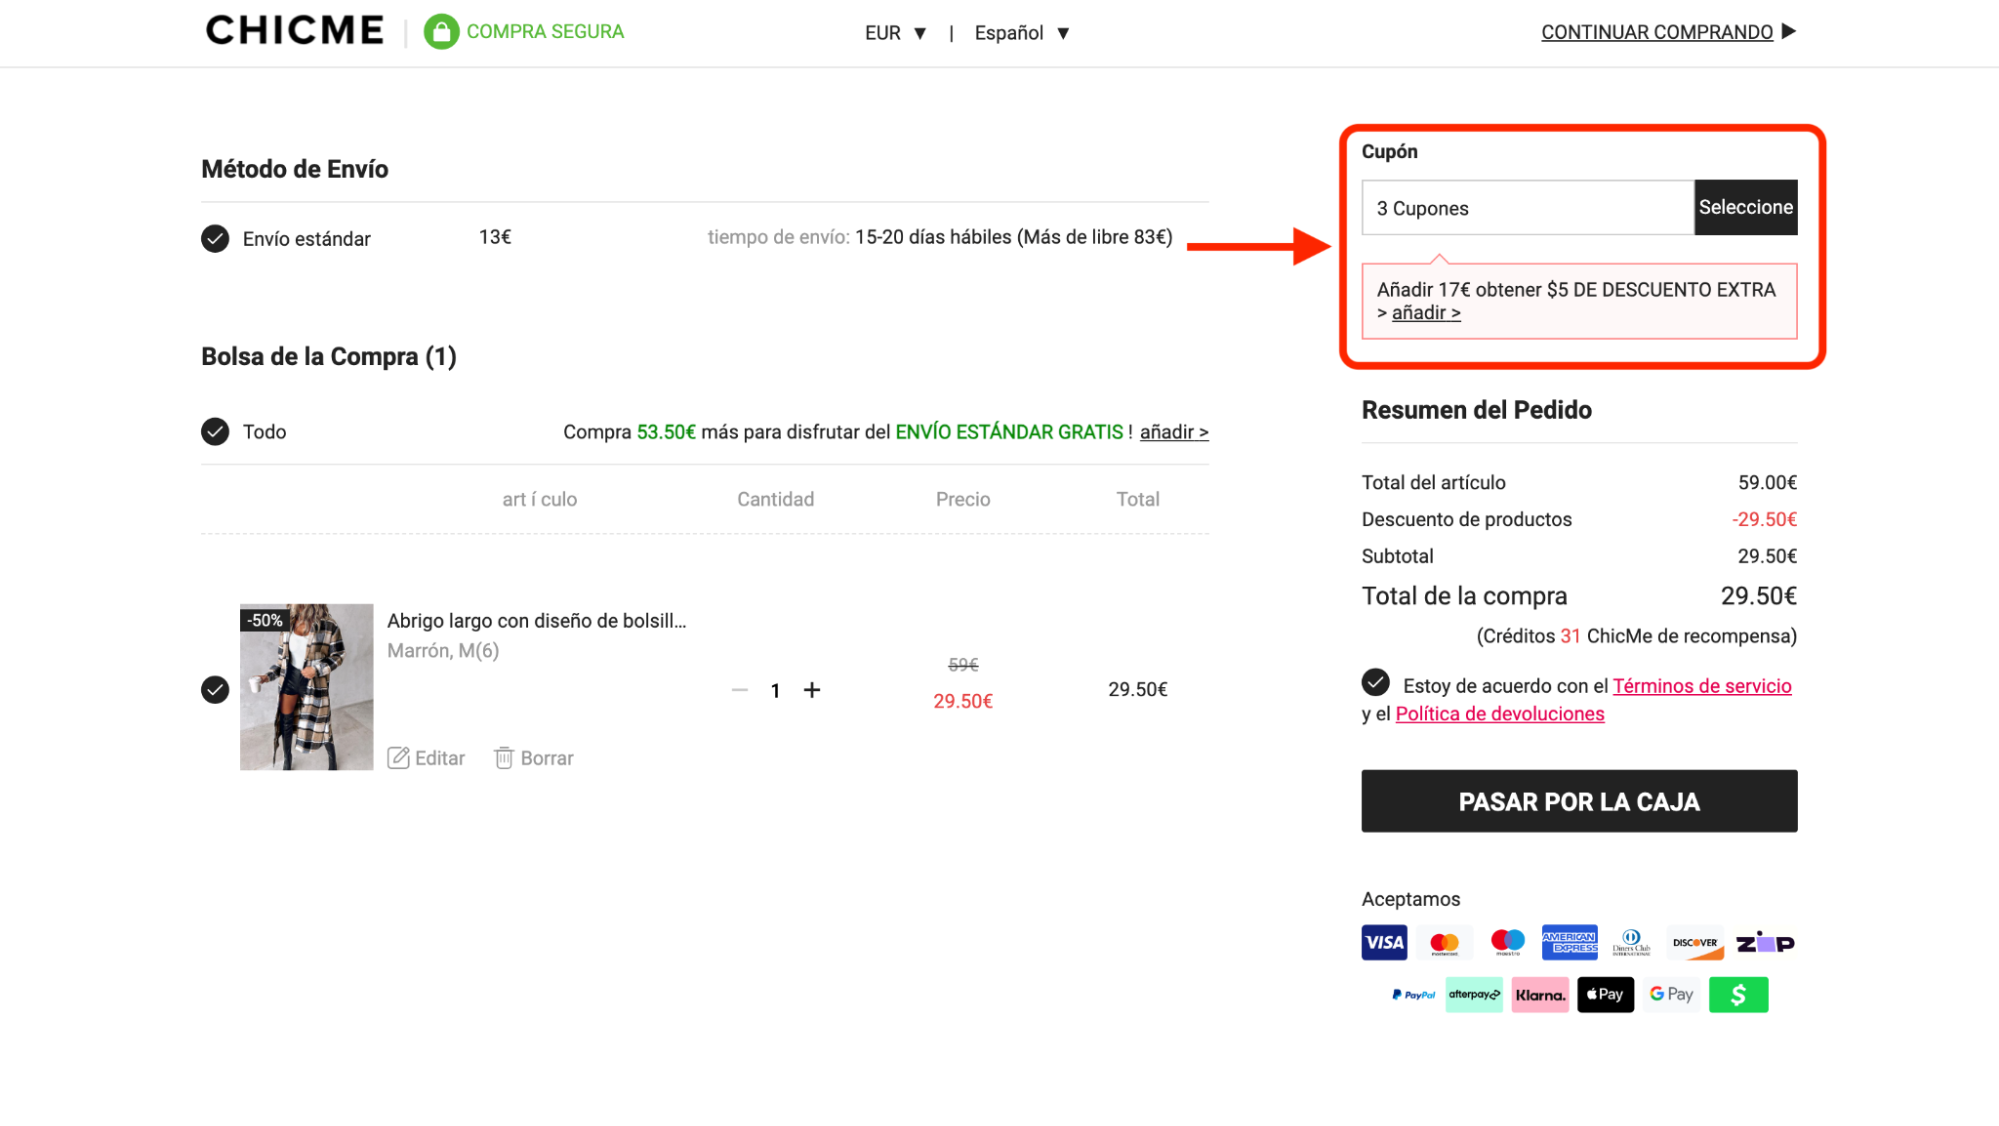The width and height of the screenshot is (1999, 1126).
Task: Click the Apple Pay icon
Action: coord(1605,995)
